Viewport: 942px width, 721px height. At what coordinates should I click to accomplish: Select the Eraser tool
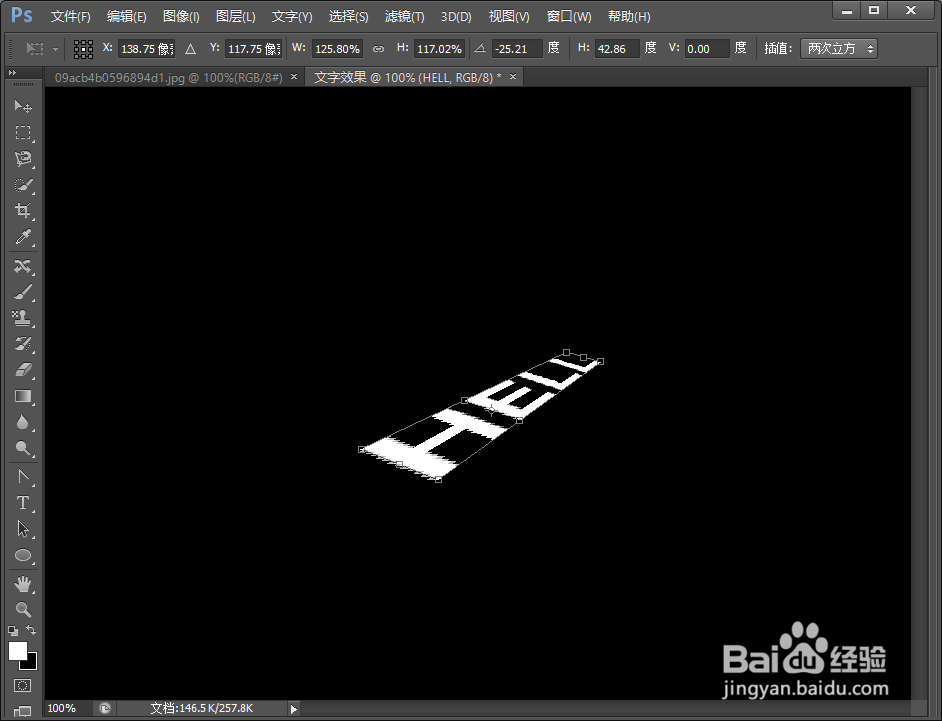click(23, 370)
